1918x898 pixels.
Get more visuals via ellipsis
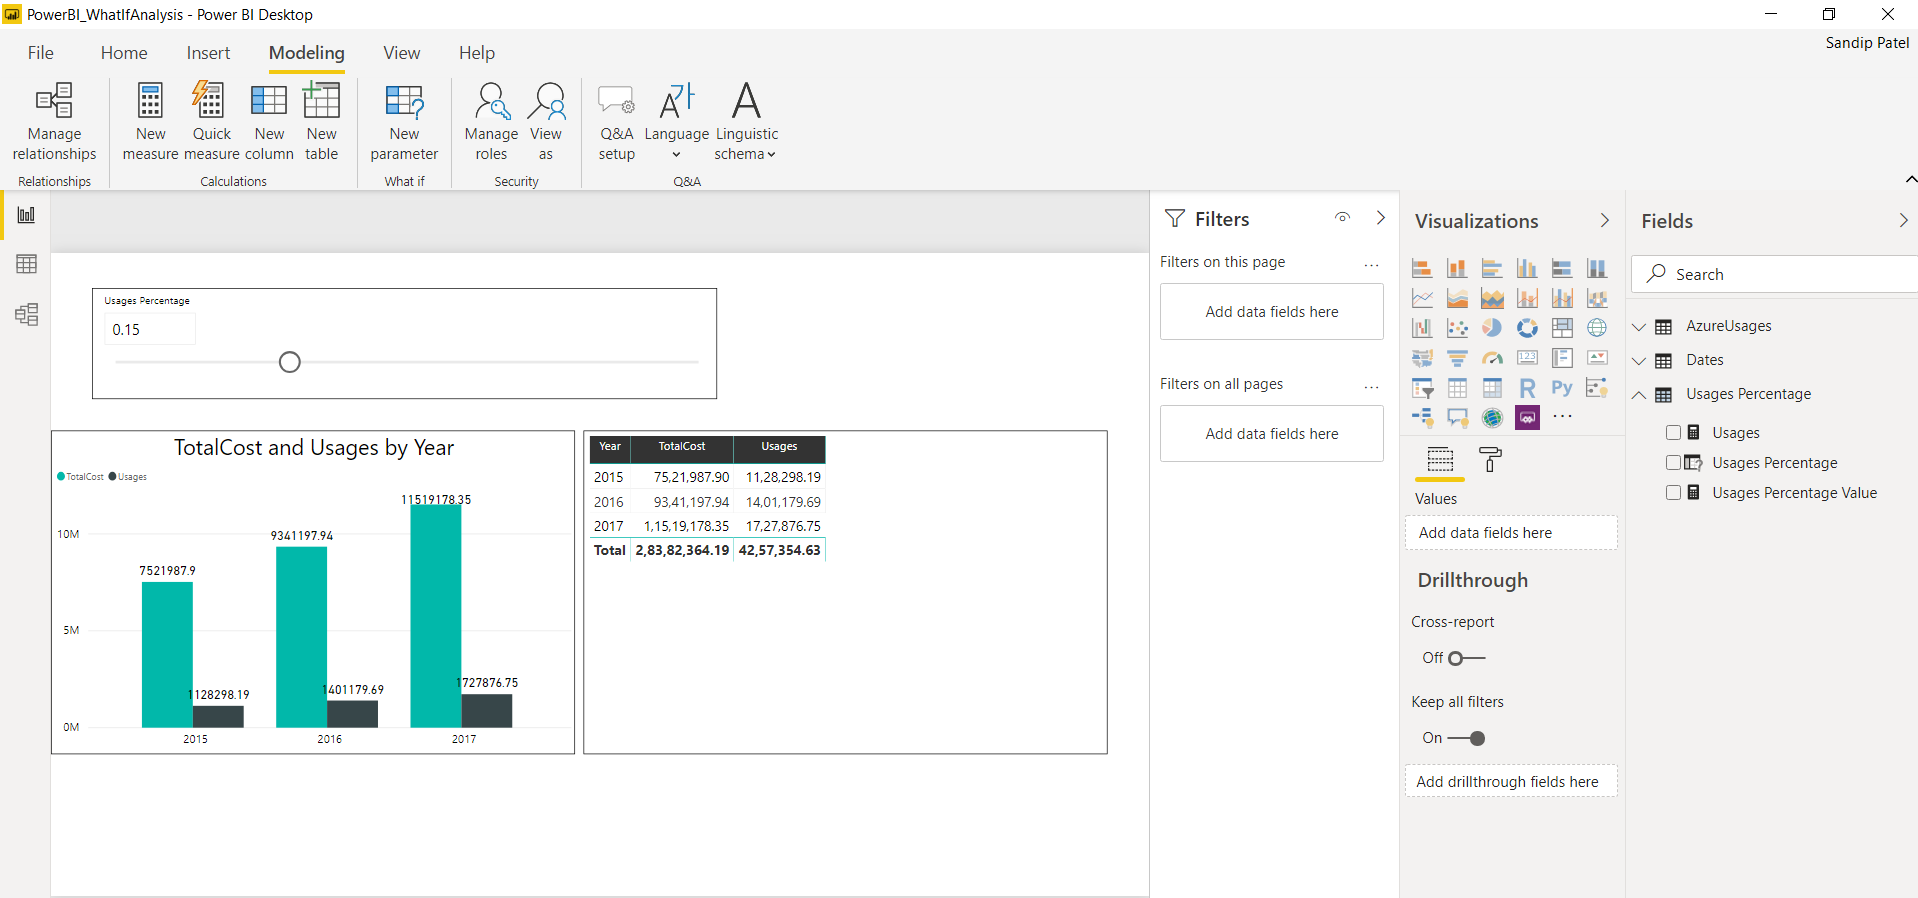click(1562, 417)
